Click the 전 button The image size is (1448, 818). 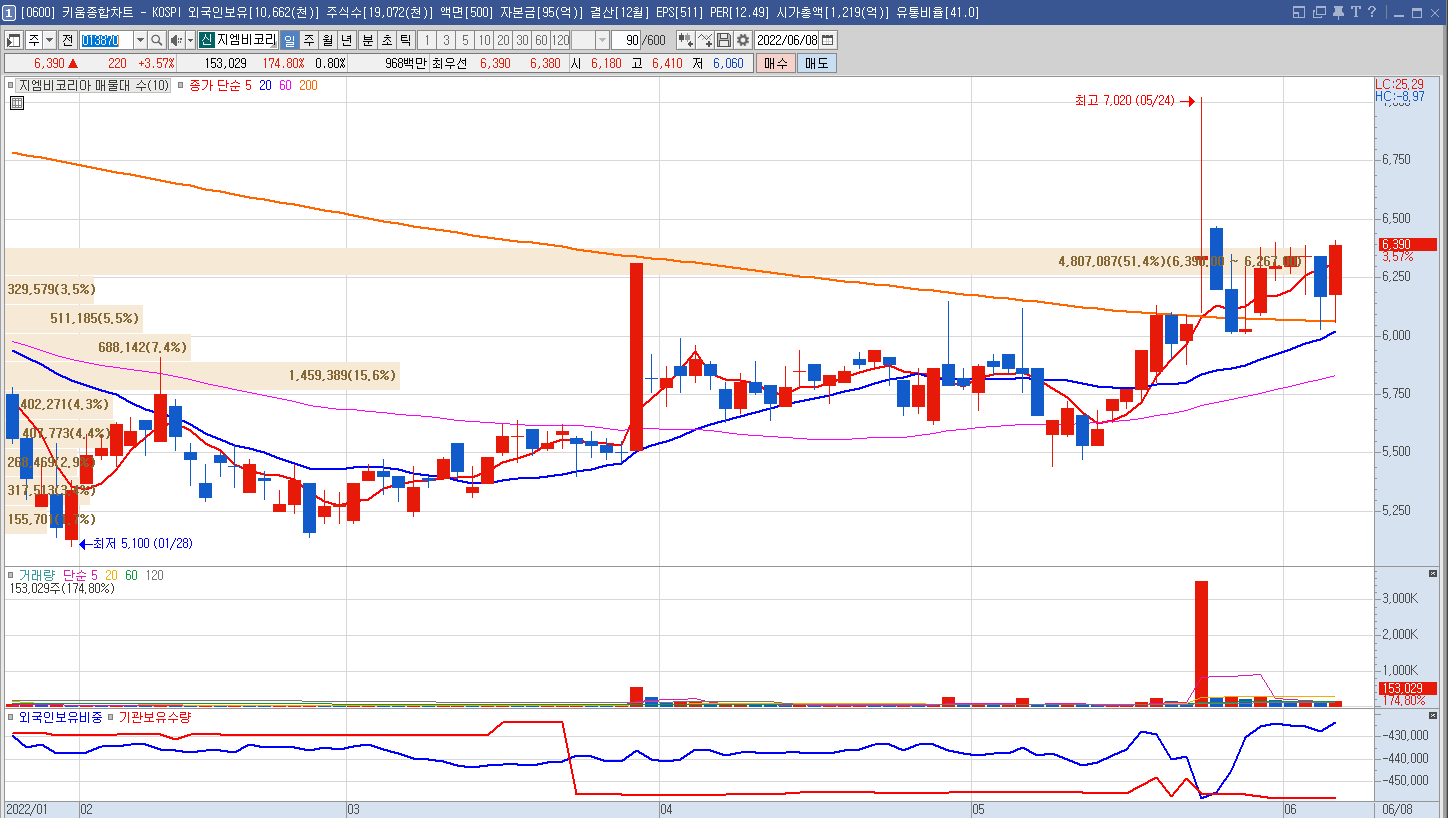67,40
